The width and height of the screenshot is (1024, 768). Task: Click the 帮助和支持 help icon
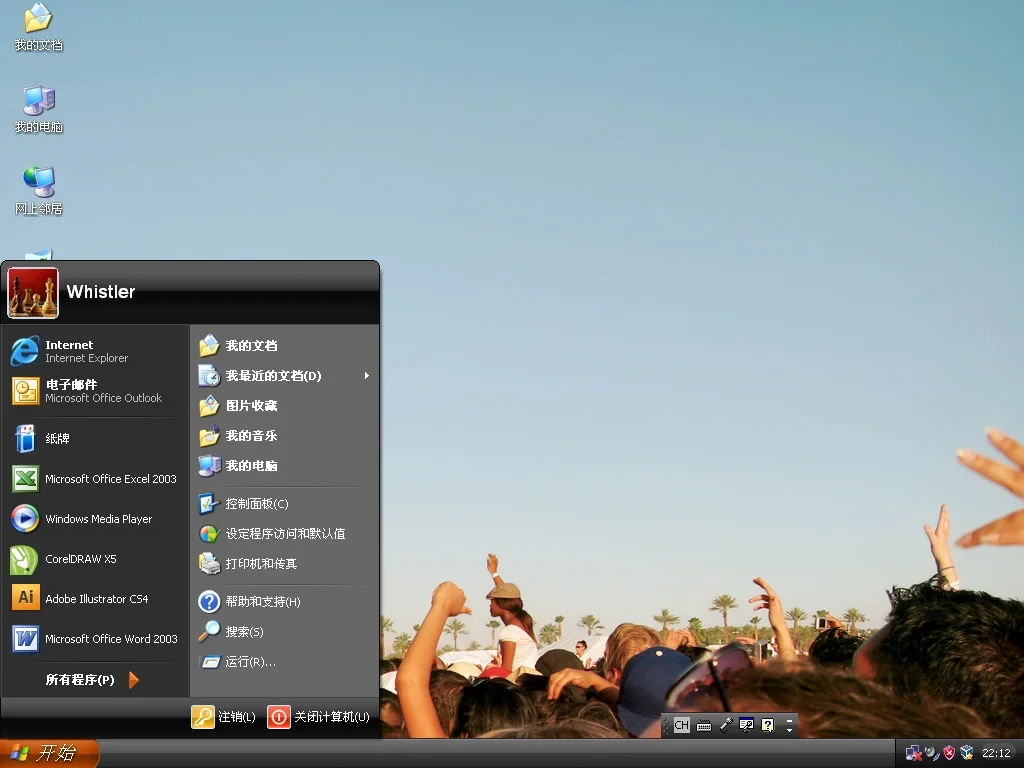(x=209, y=601)
